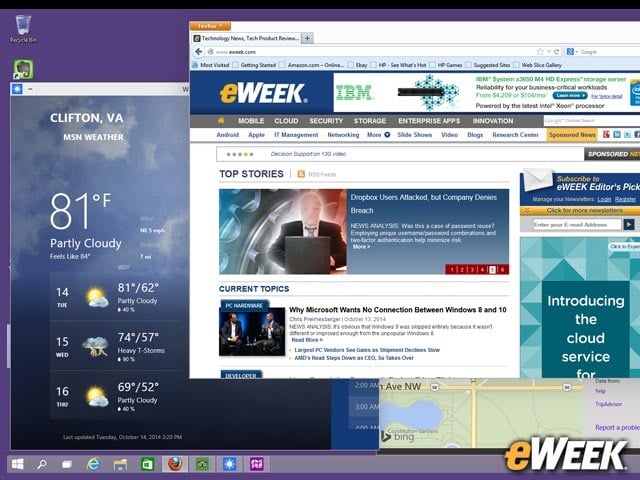Select the CLOUD menu on eWEEK
This screenshot has width=640, height=480.
[x=286, y=121]
